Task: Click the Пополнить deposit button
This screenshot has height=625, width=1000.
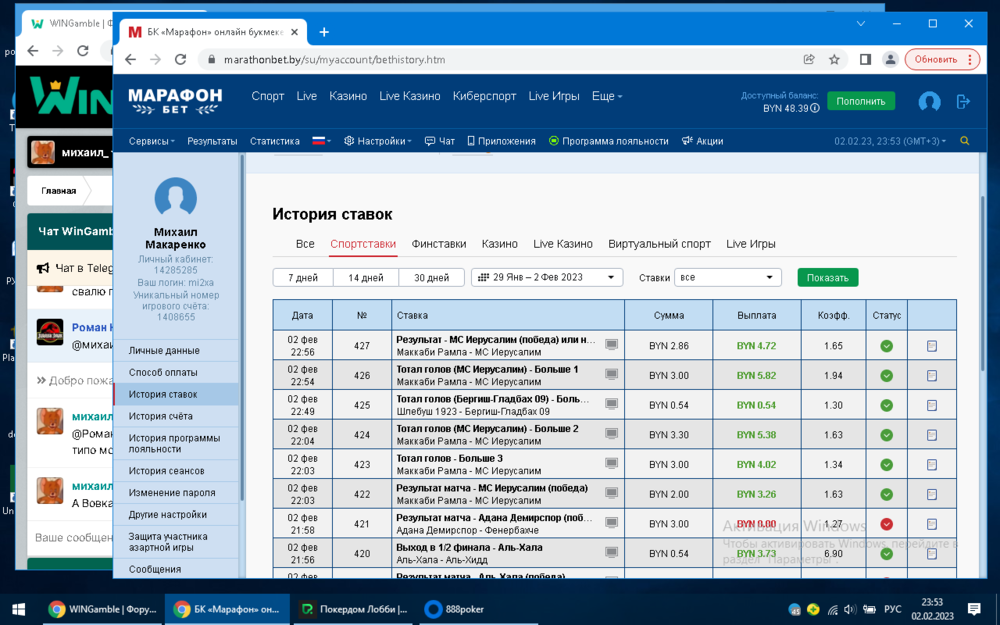Action: 860,101
